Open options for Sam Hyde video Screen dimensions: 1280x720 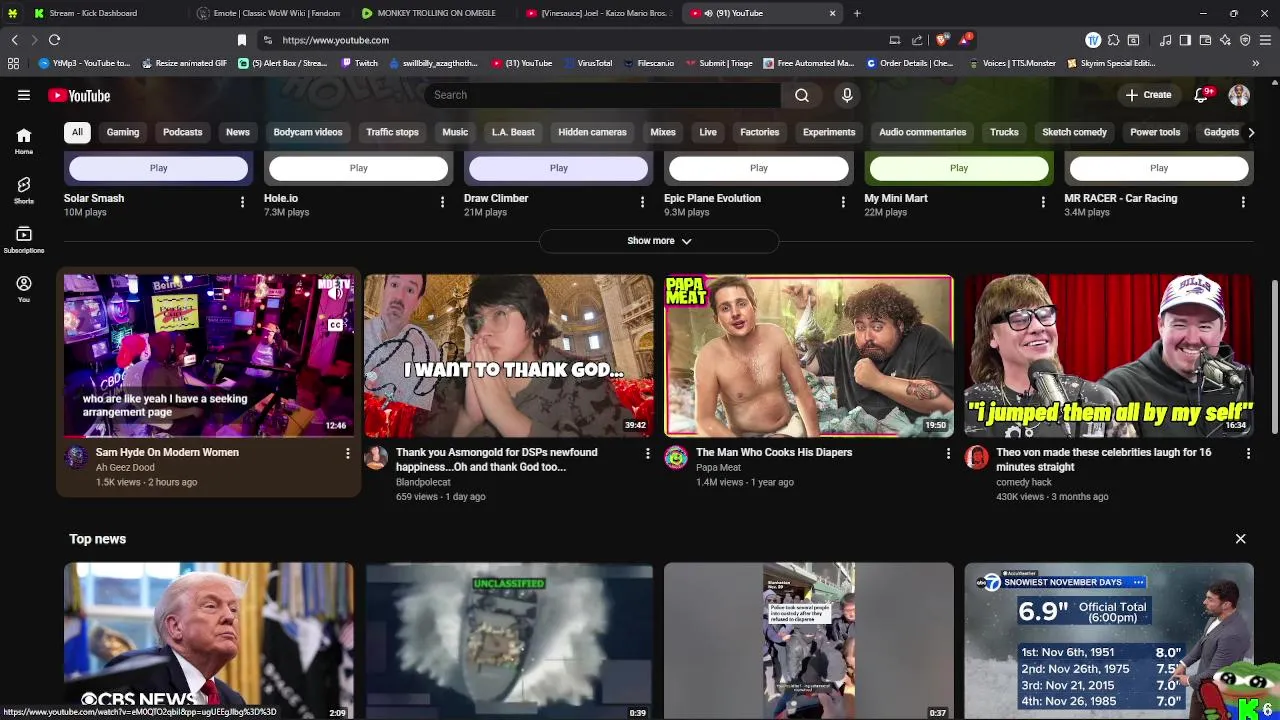pos(347,454)
